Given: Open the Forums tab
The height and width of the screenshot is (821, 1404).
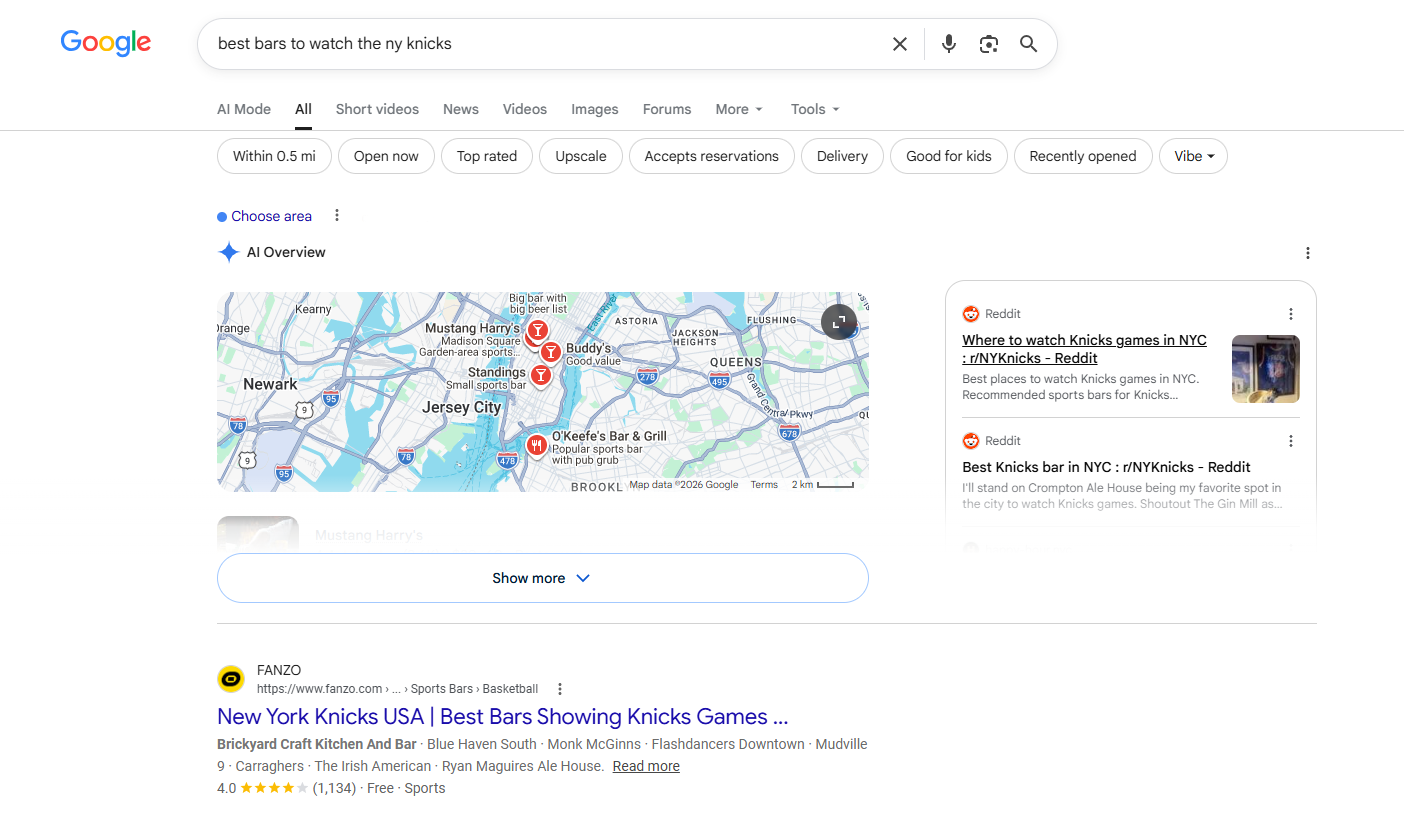Looking at the screenshot, I should (x=667, y=109).
